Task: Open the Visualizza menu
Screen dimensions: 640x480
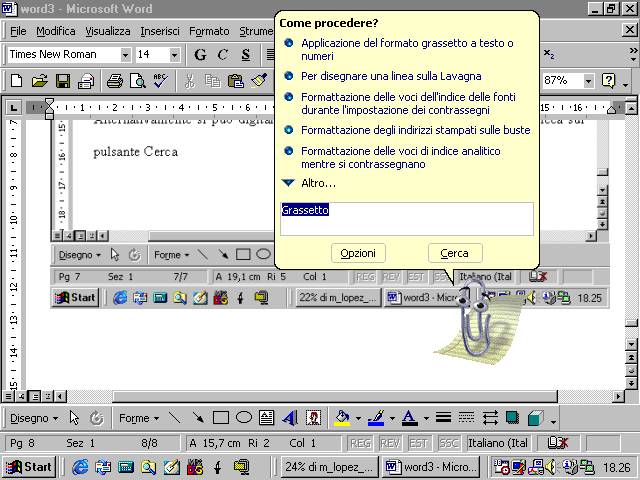Action: 108,31
